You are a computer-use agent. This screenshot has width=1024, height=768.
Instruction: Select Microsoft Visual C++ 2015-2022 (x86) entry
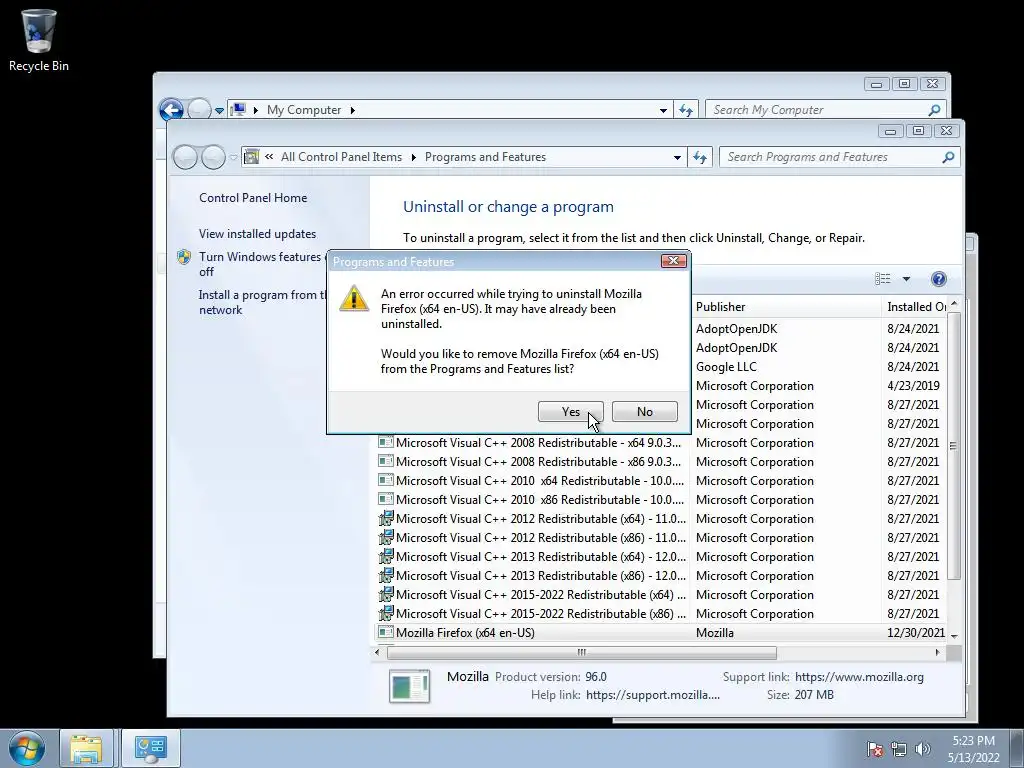pyautogui.click(x=662, y=613)
